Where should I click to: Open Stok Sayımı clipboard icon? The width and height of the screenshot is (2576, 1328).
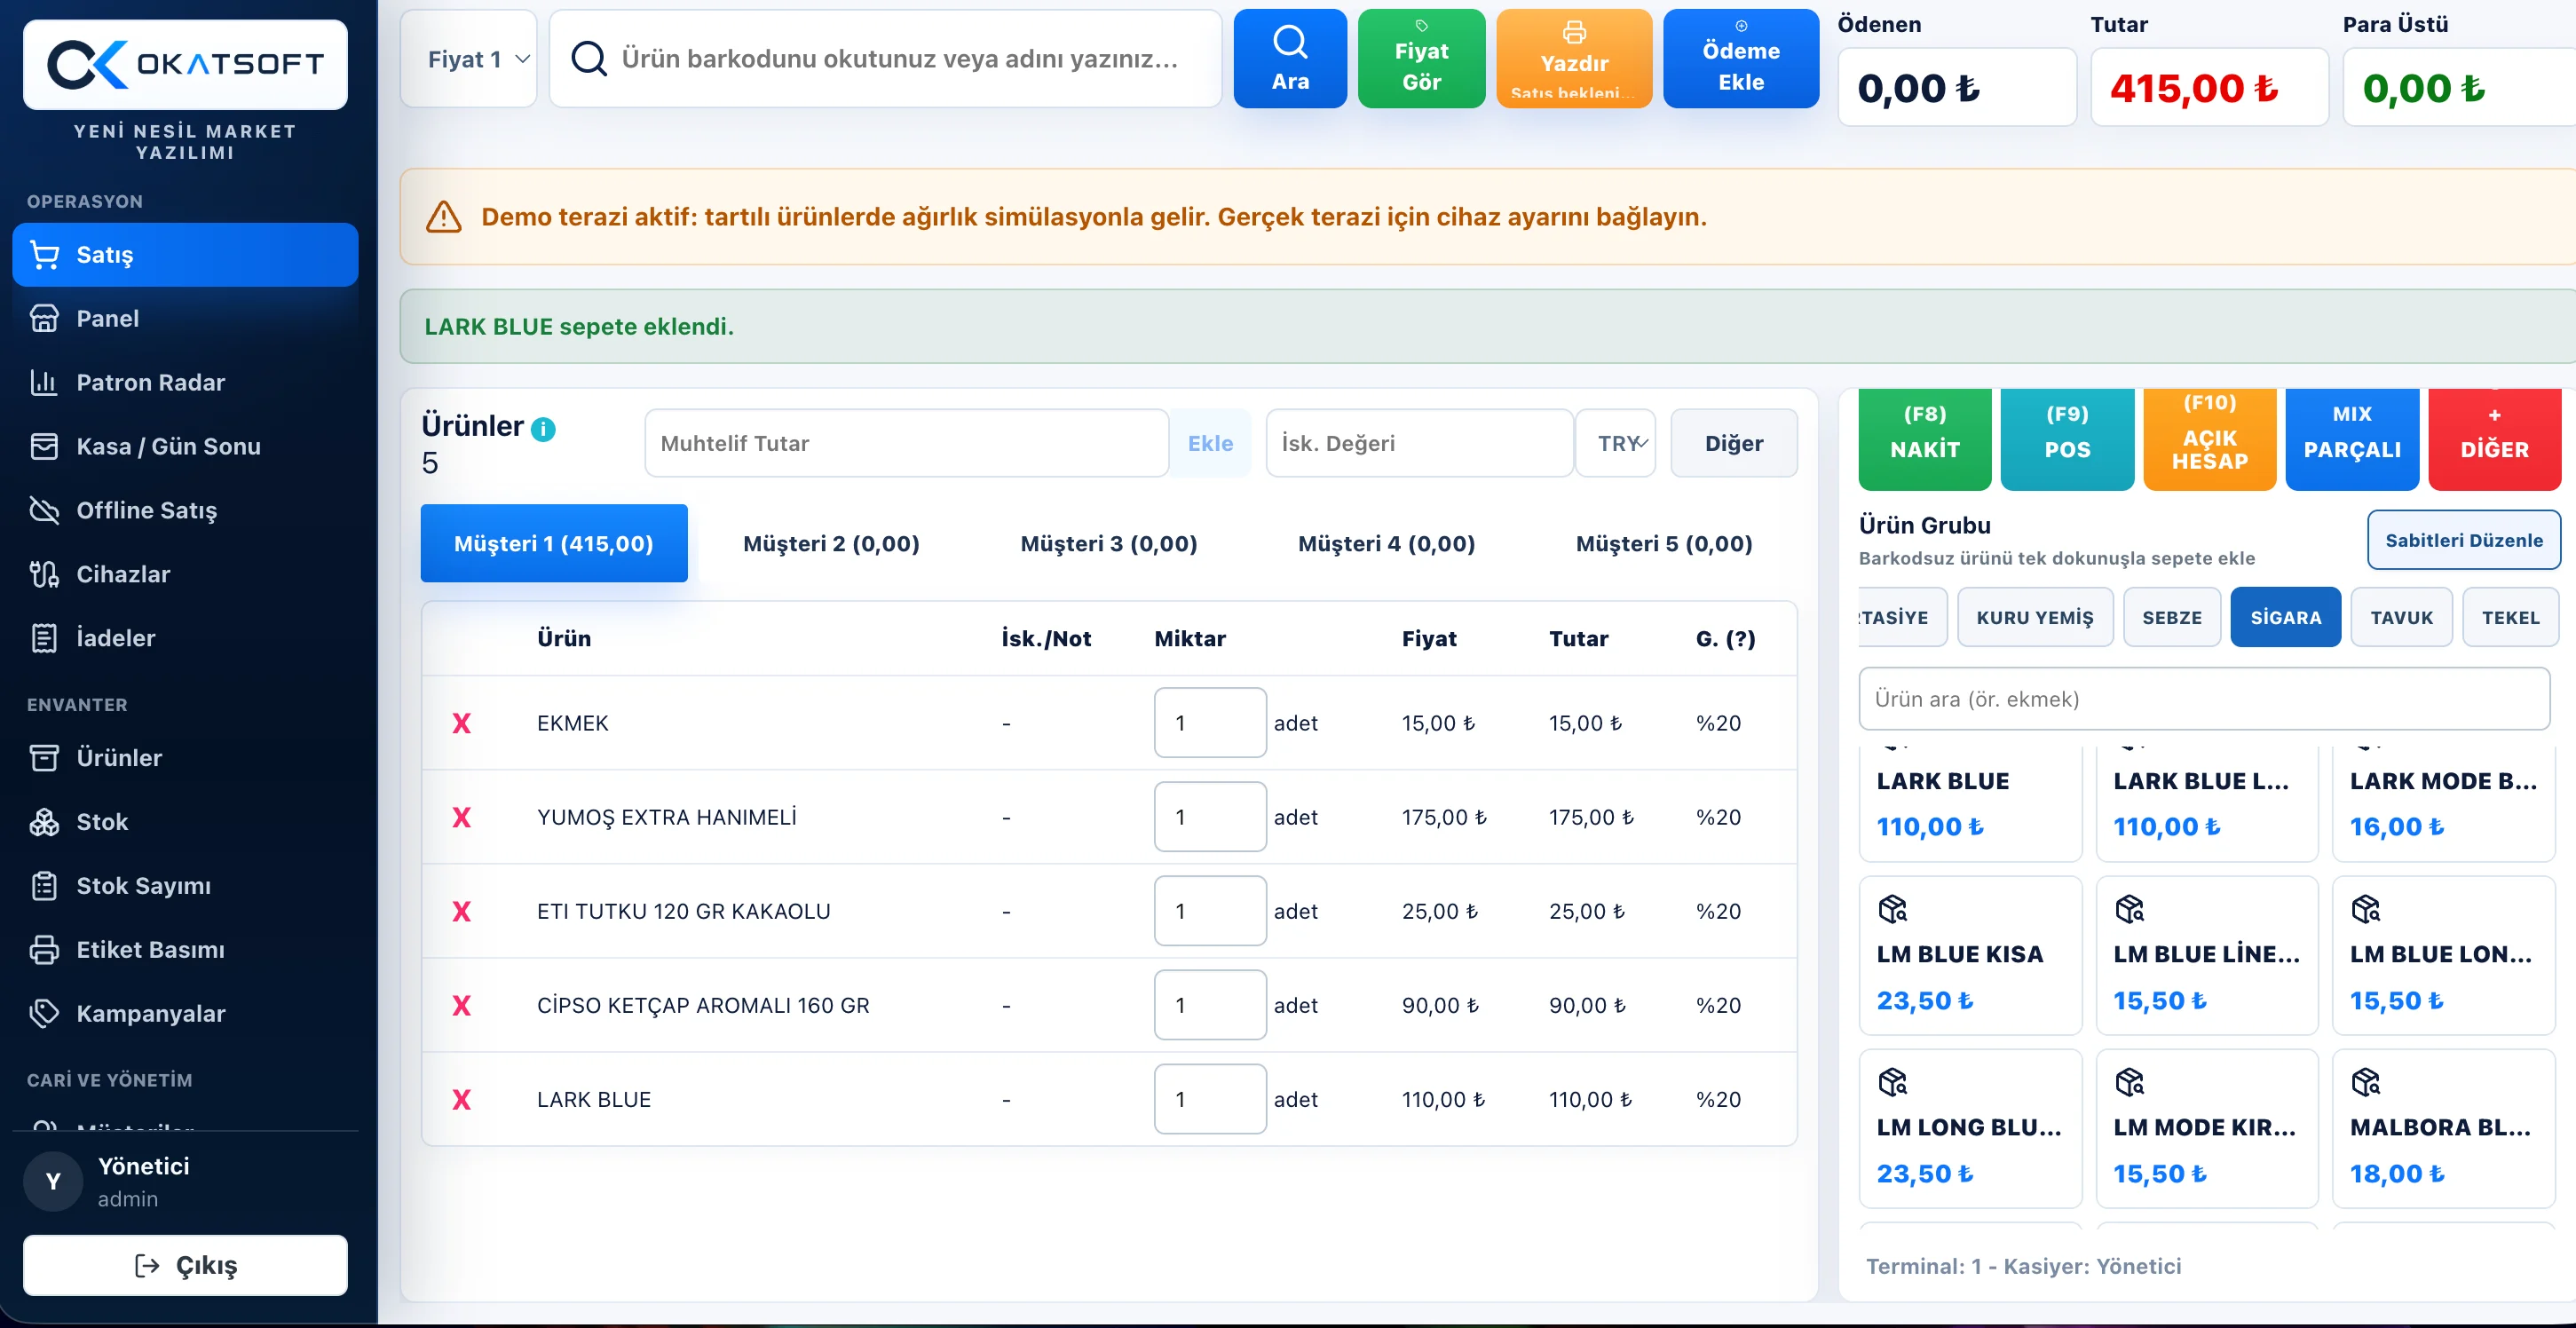[x=44, y=886]
